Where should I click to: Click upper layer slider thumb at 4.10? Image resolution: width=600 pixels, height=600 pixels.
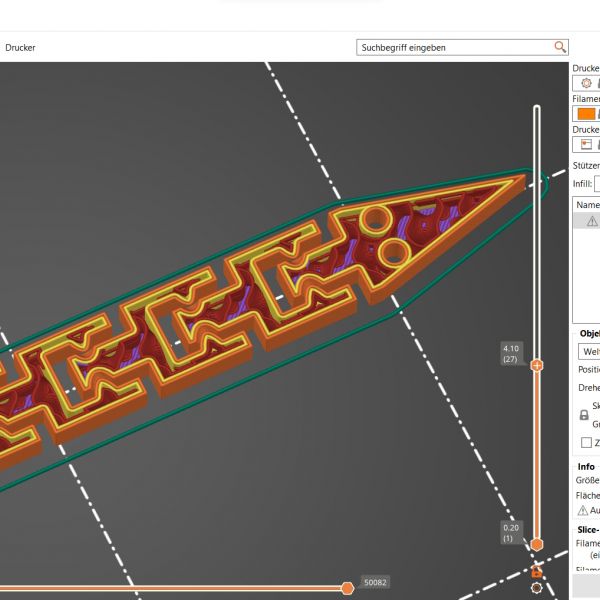point(537,365)
